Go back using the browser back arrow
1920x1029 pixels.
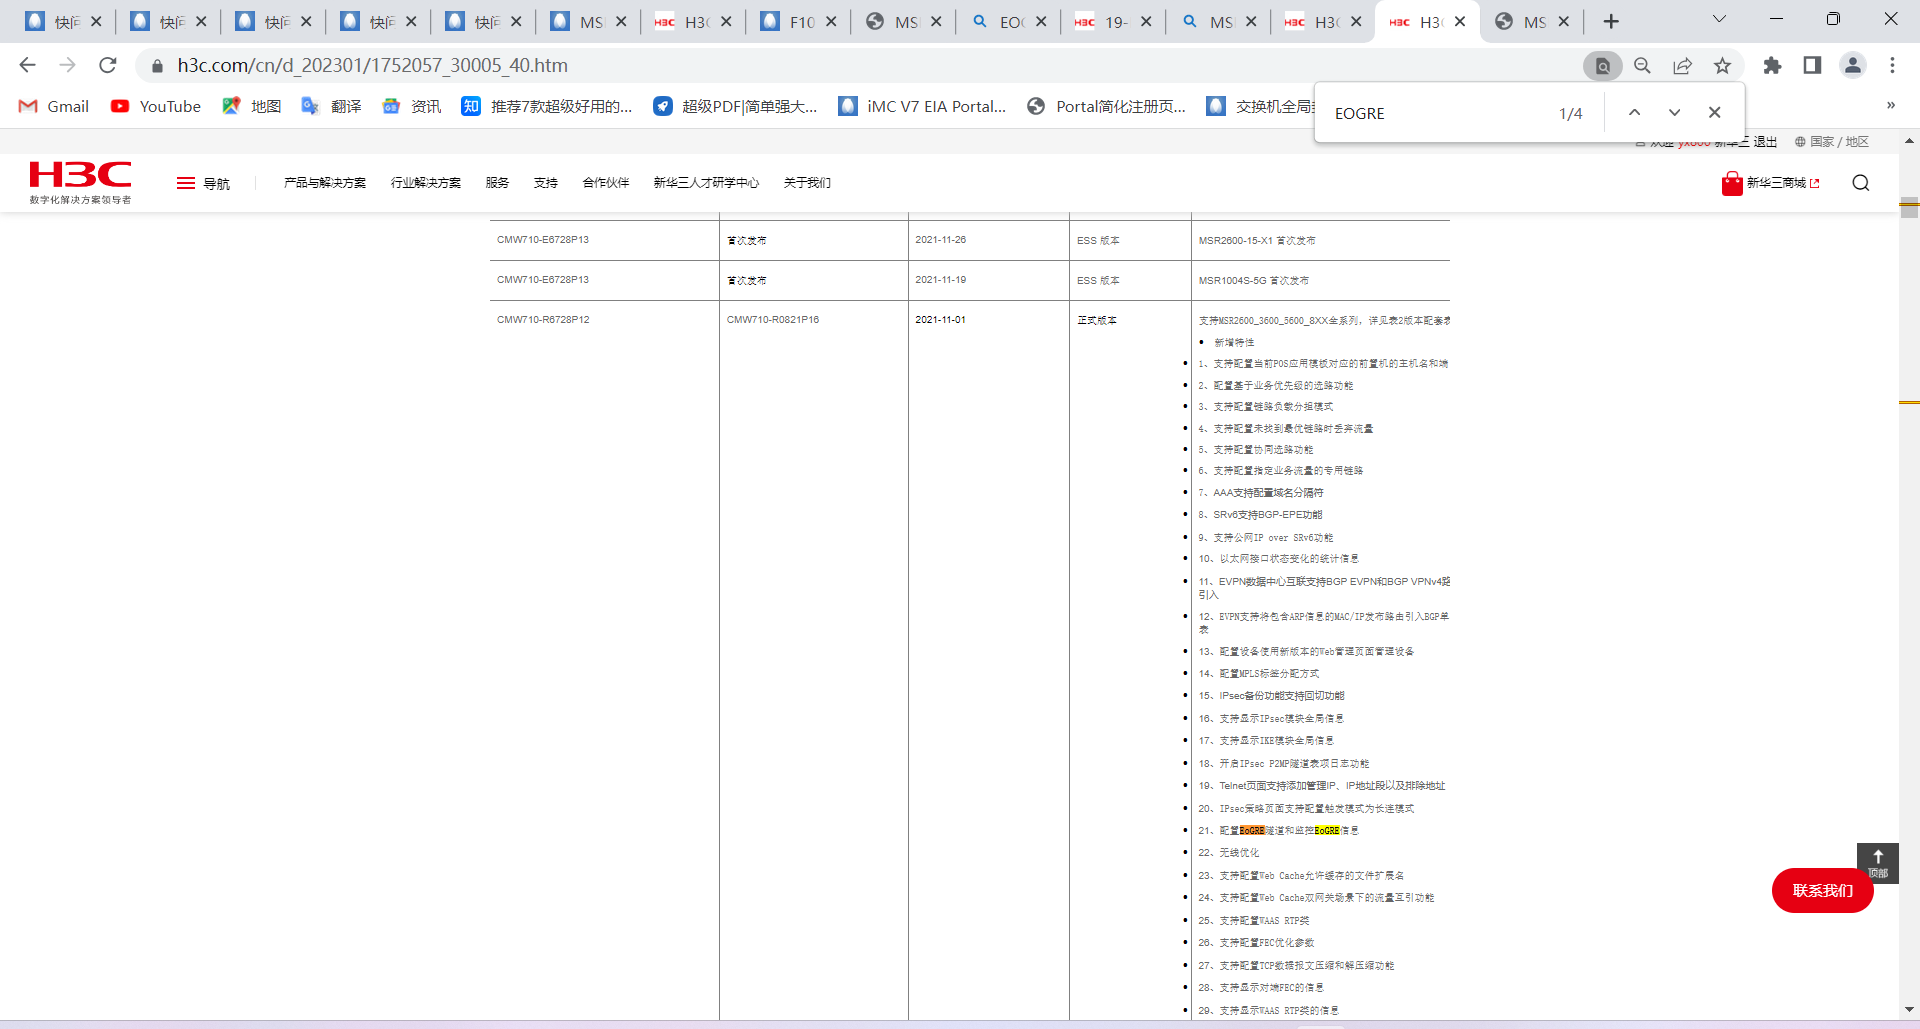(x=27, y=65)
